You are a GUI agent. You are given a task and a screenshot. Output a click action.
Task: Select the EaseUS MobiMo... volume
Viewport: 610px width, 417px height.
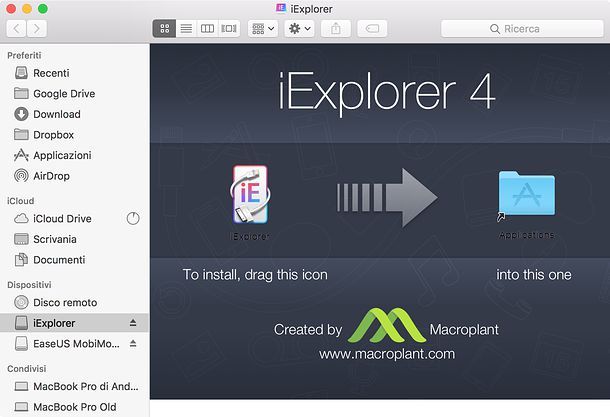pos(76,344)
